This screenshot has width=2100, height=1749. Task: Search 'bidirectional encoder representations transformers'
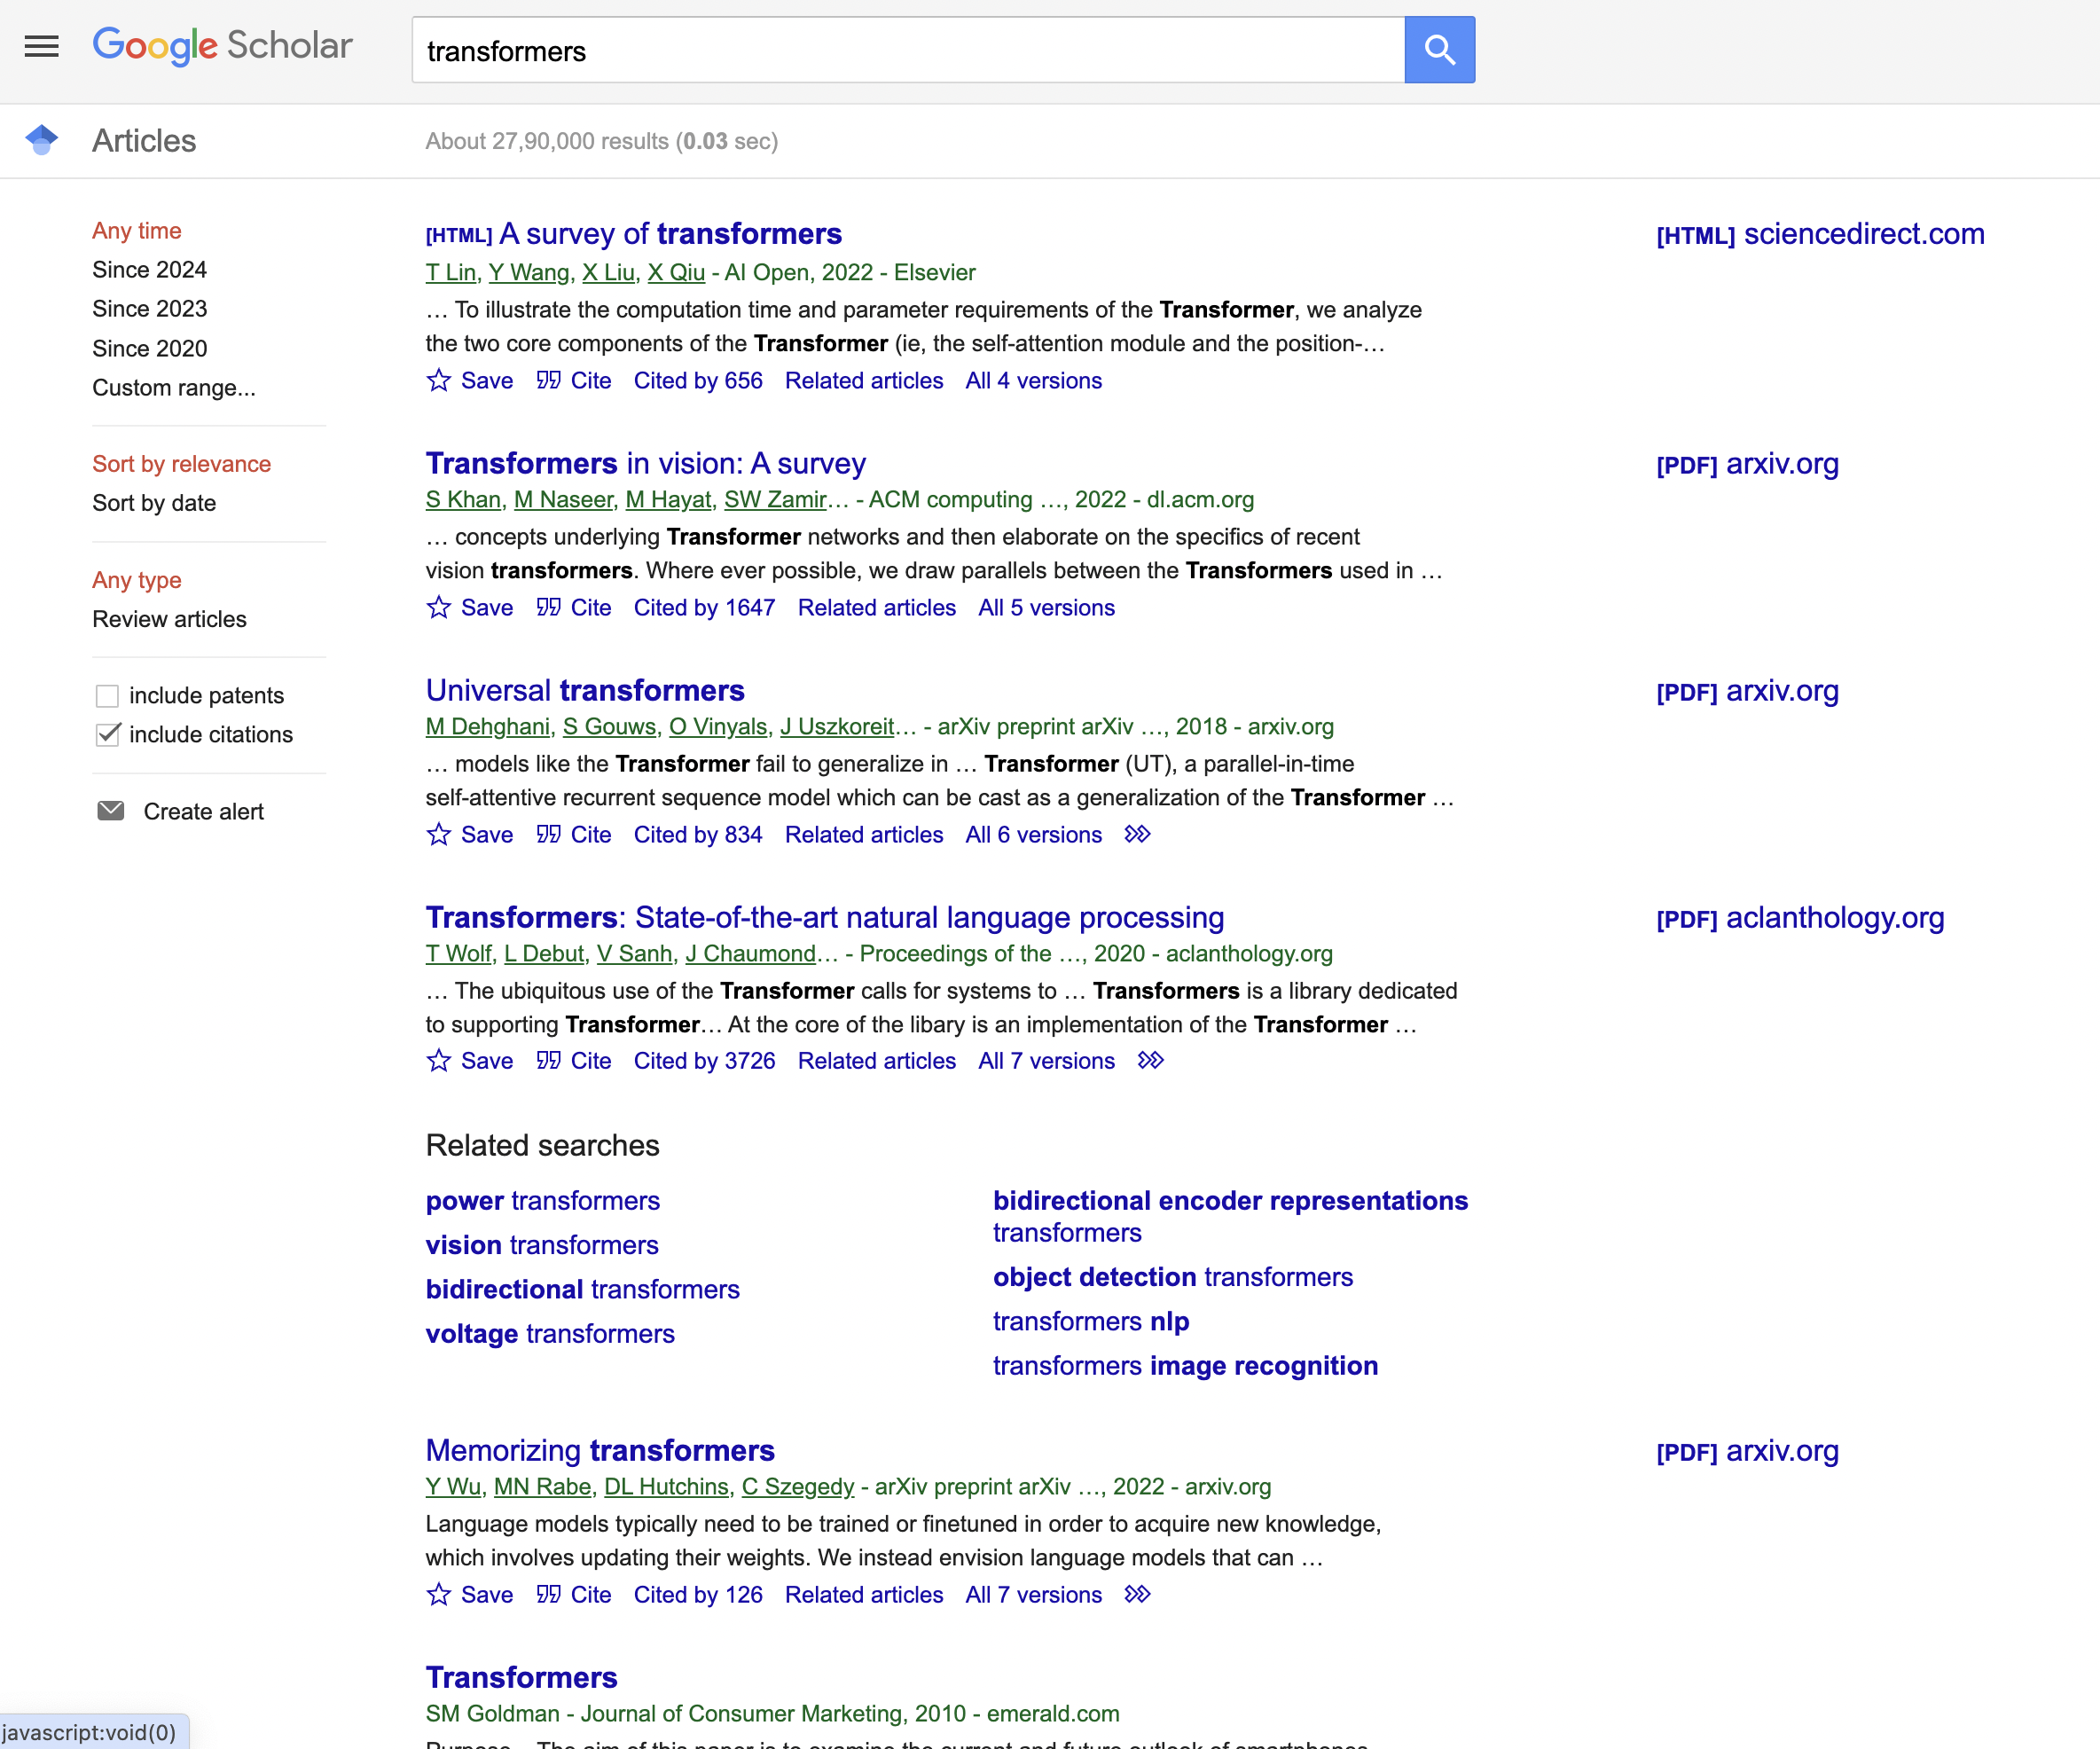[1230, 1217]
